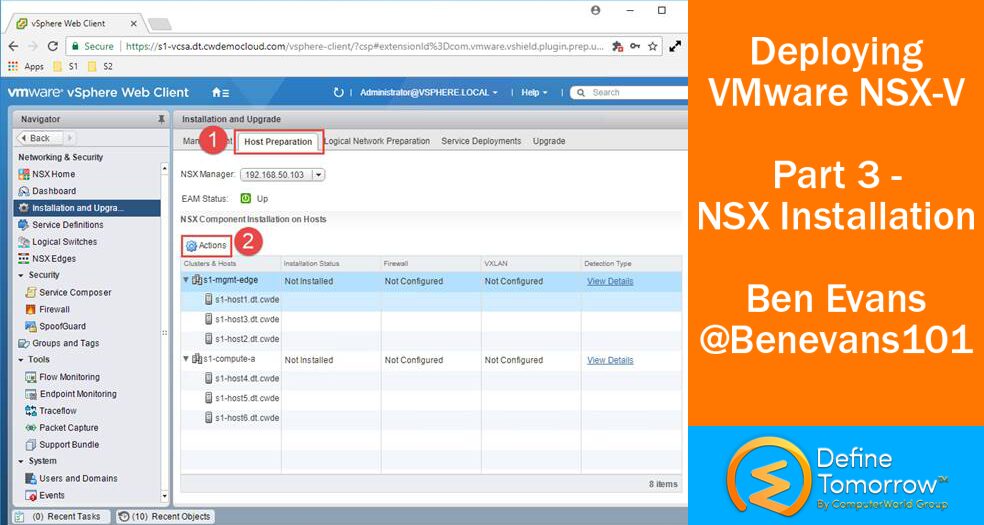Screen dimensions: 984x525
Task: Open Logical Switches
Action: 58,241
